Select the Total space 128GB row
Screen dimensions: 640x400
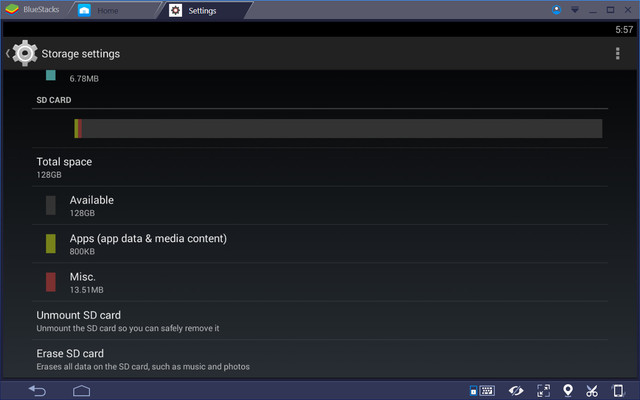320,167
